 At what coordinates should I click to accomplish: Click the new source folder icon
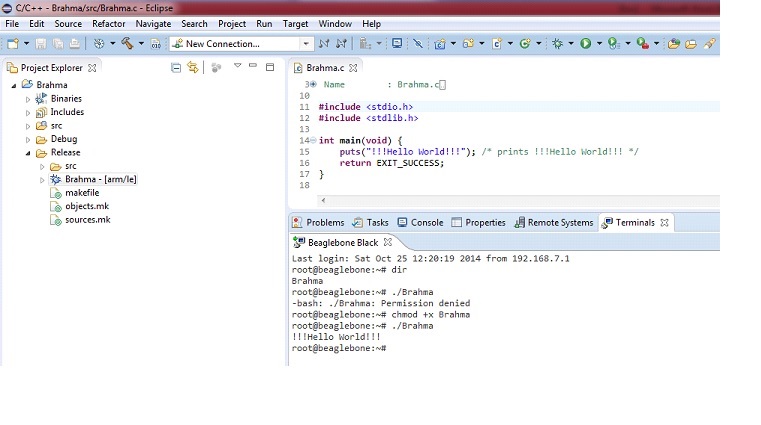pyautogui.click(x=468, y=44)
